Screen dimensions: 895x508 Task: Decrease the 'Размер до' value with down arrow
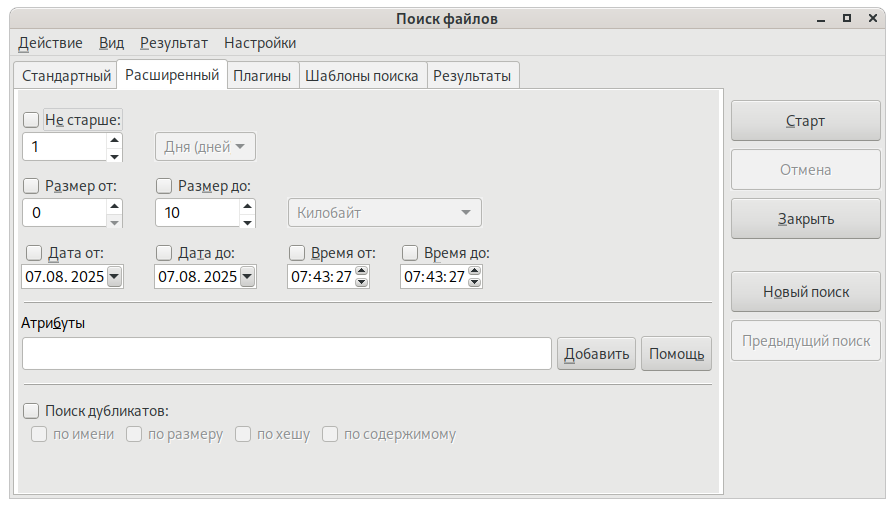(x=247, y=221)
